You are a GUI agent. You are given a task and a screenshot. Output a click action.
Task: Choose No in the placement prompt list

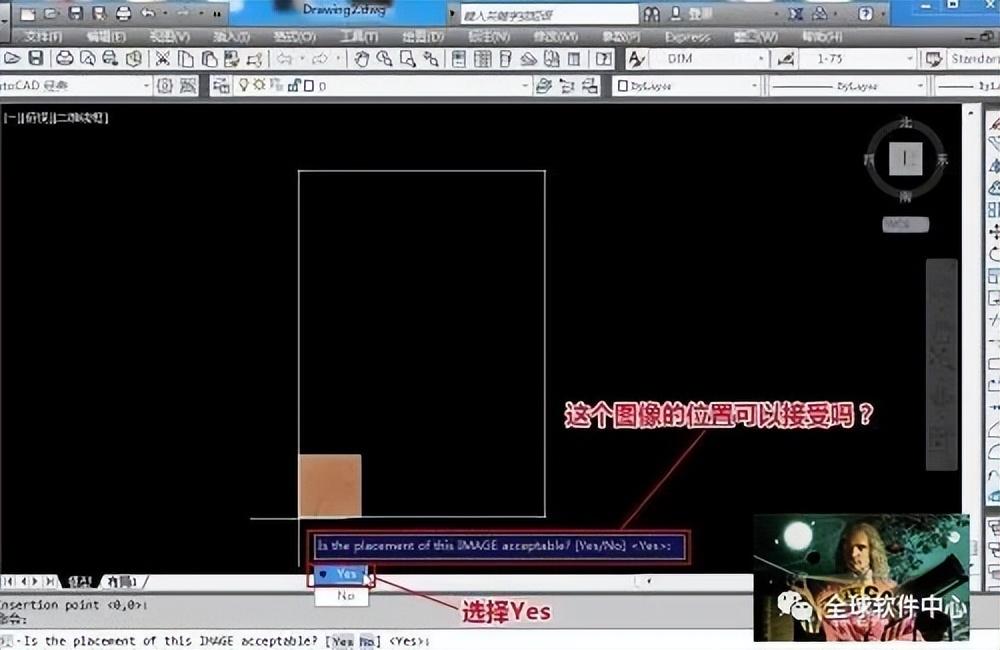(x=341, y=596)
